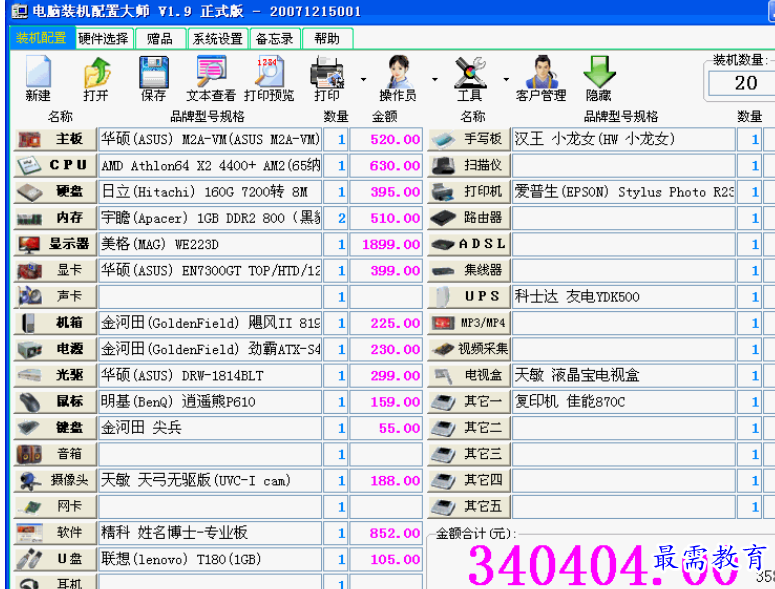Click the 显示器 amount 1899.00
This screenshot has width=775, height=589.
386,244
